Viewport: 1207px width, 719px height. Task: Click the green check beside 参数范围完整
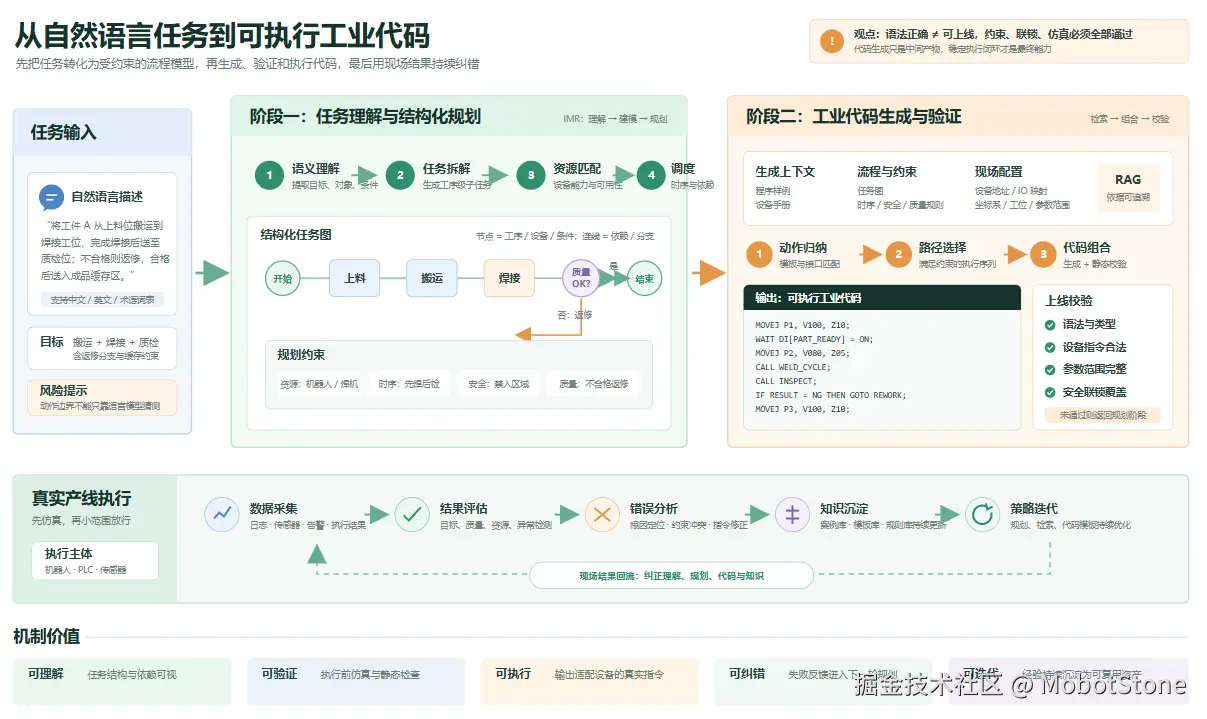[x=1050, y=370]
